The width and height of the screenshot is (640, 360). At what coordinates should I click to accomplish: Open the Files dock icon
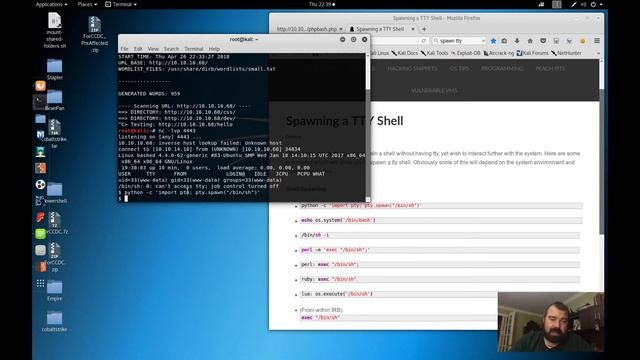click(40, 119)
